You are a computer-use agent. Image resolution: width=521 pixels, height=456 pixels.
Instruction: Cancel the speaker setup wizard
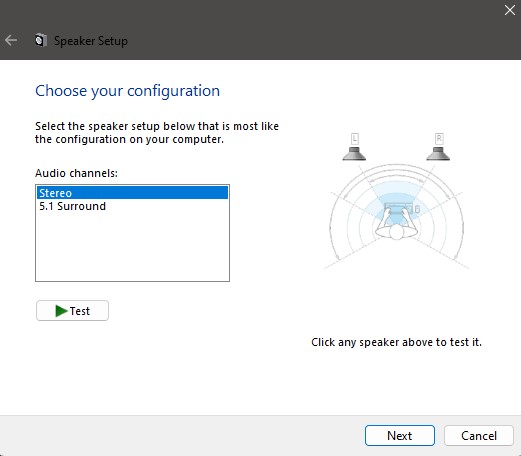click(479, 435)
